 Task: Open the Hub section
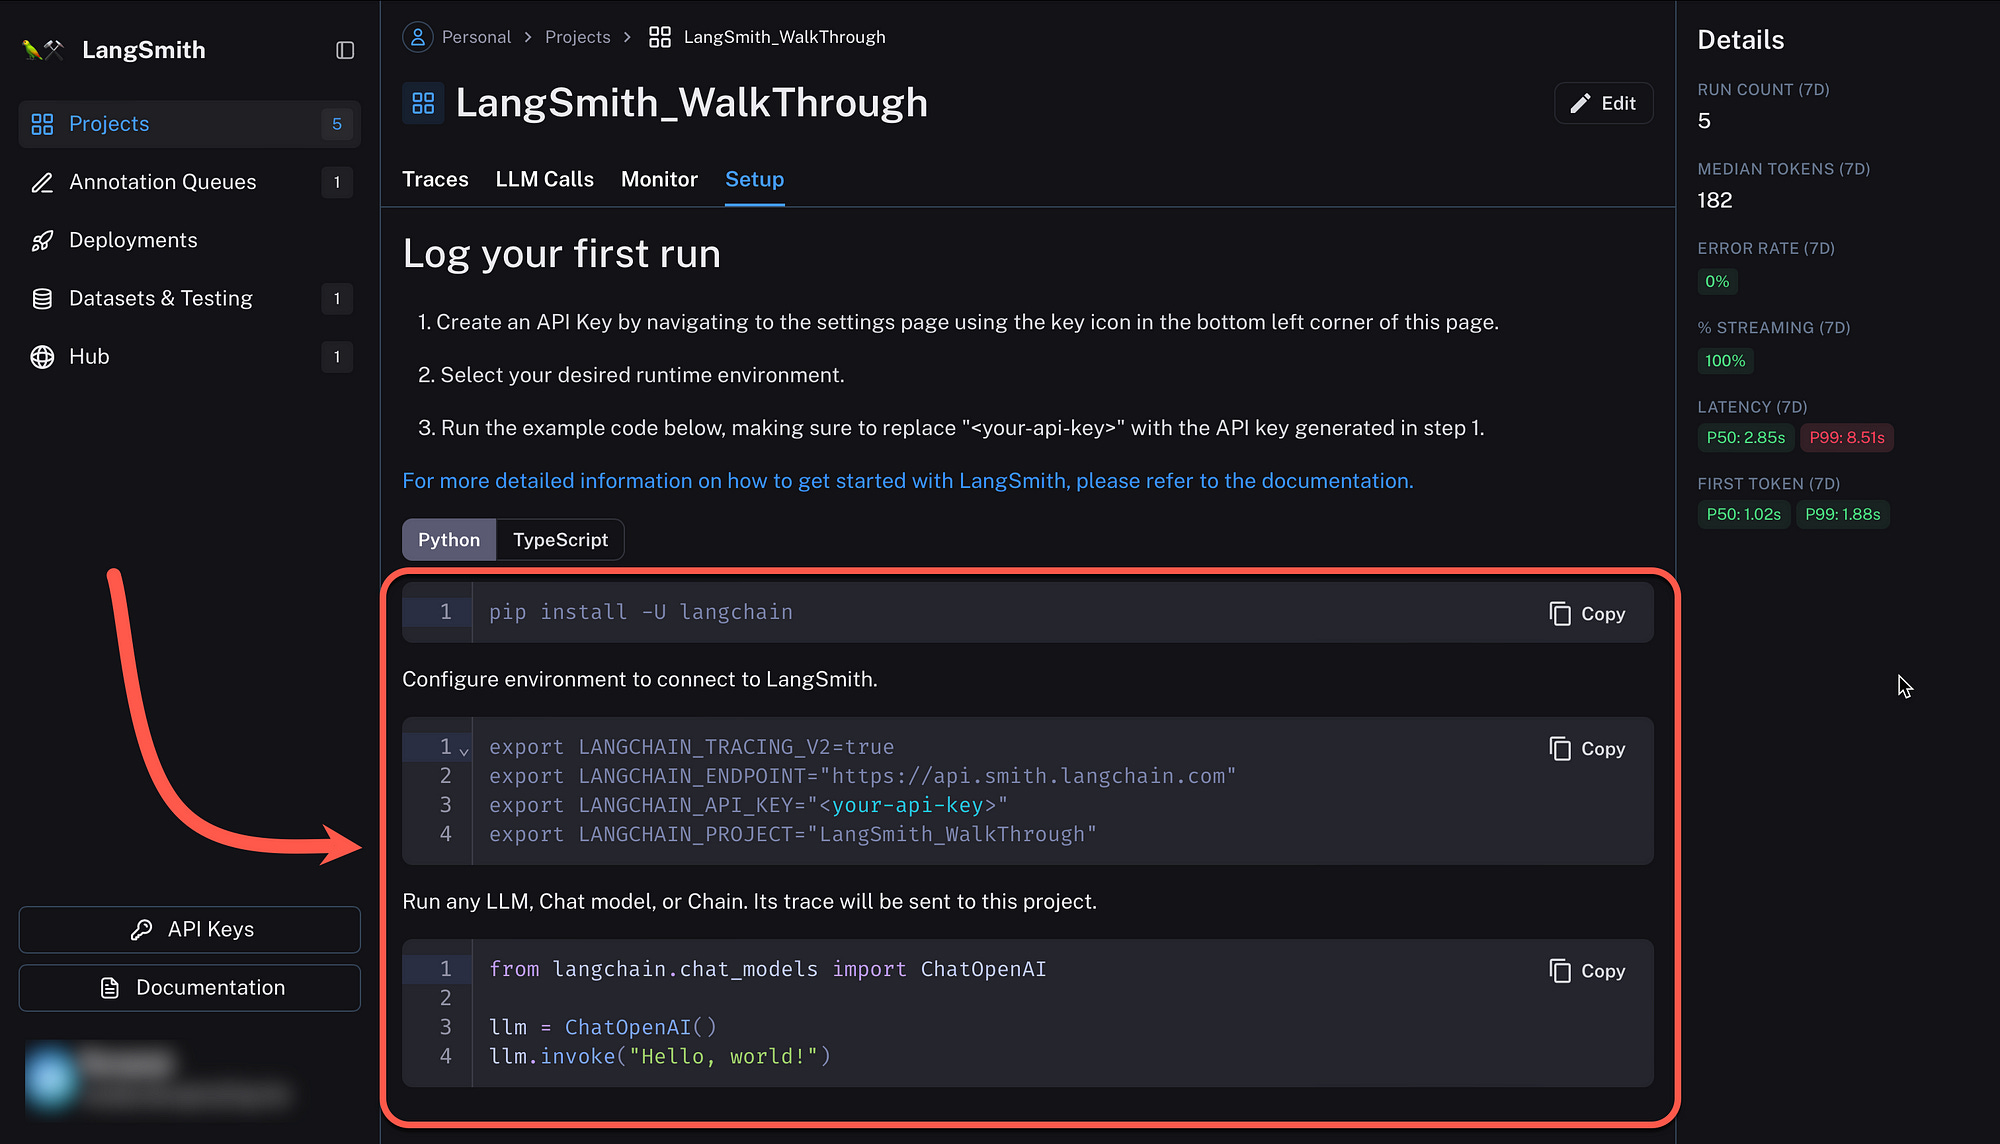click(x=189, y=356)
